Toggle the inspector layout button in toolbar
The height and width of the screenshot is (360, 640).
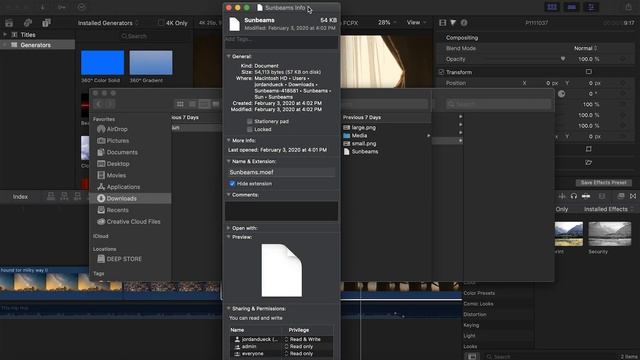pyautogui.click(x=591, y=7)
